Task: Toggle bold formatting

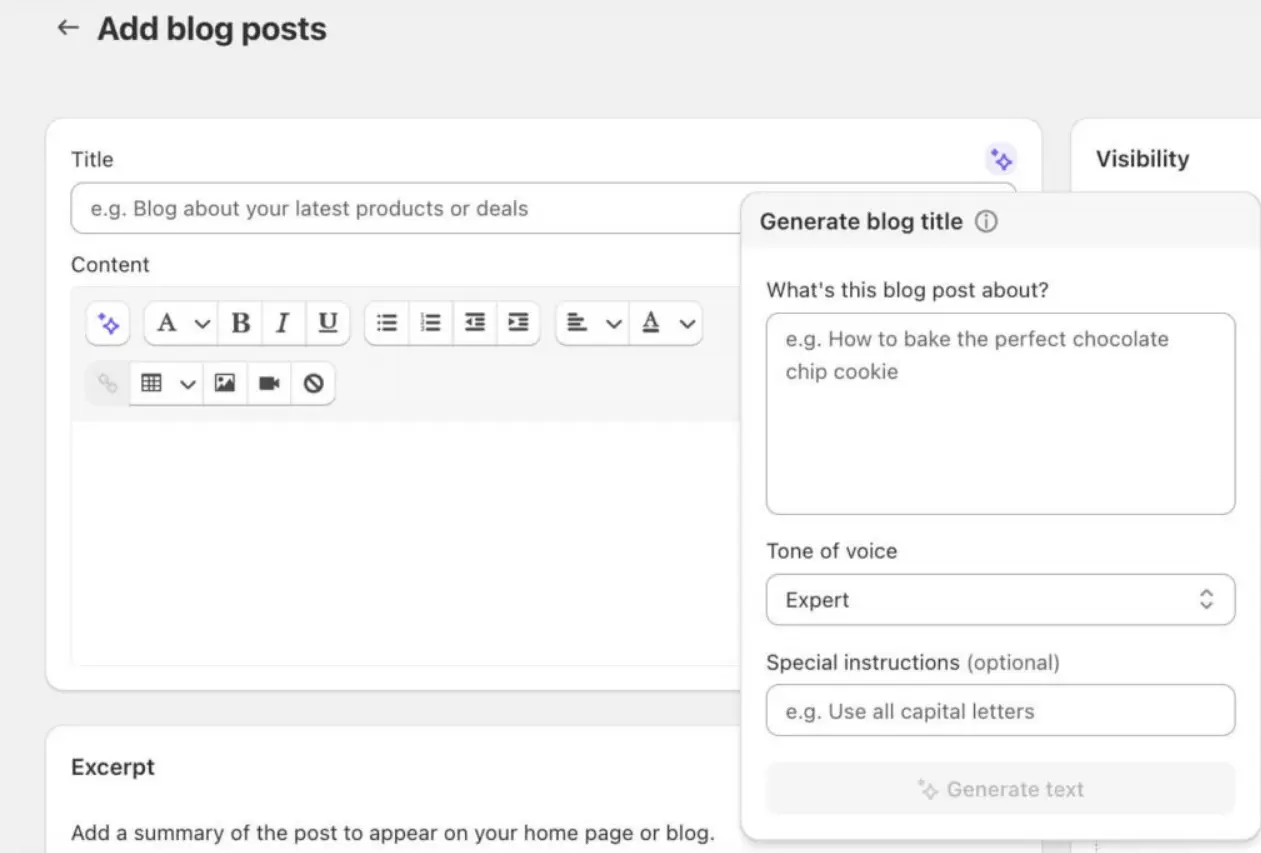Action: pos(240,324)
